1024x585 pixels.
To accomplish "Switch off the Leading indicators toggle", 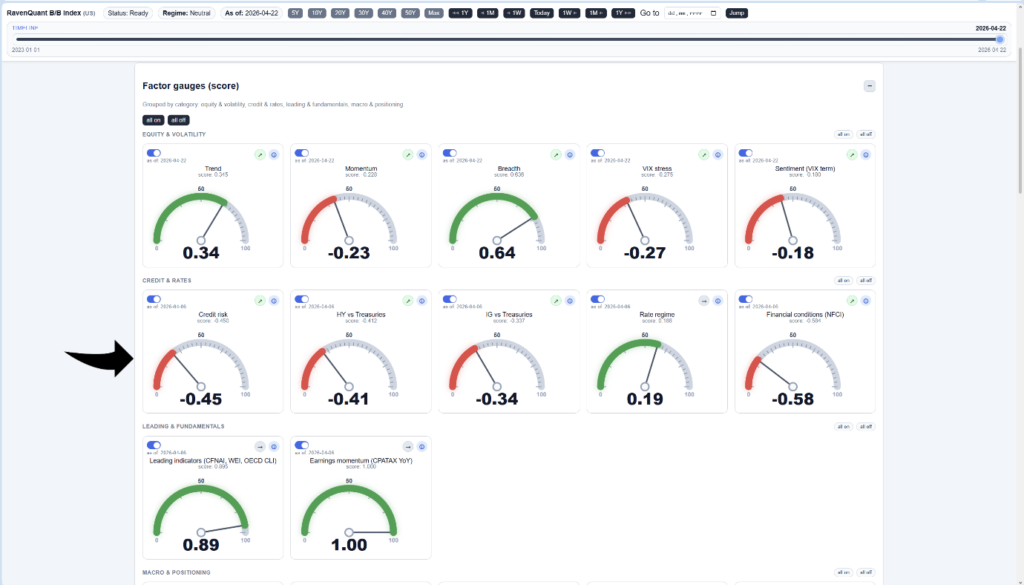I will 153,445.
